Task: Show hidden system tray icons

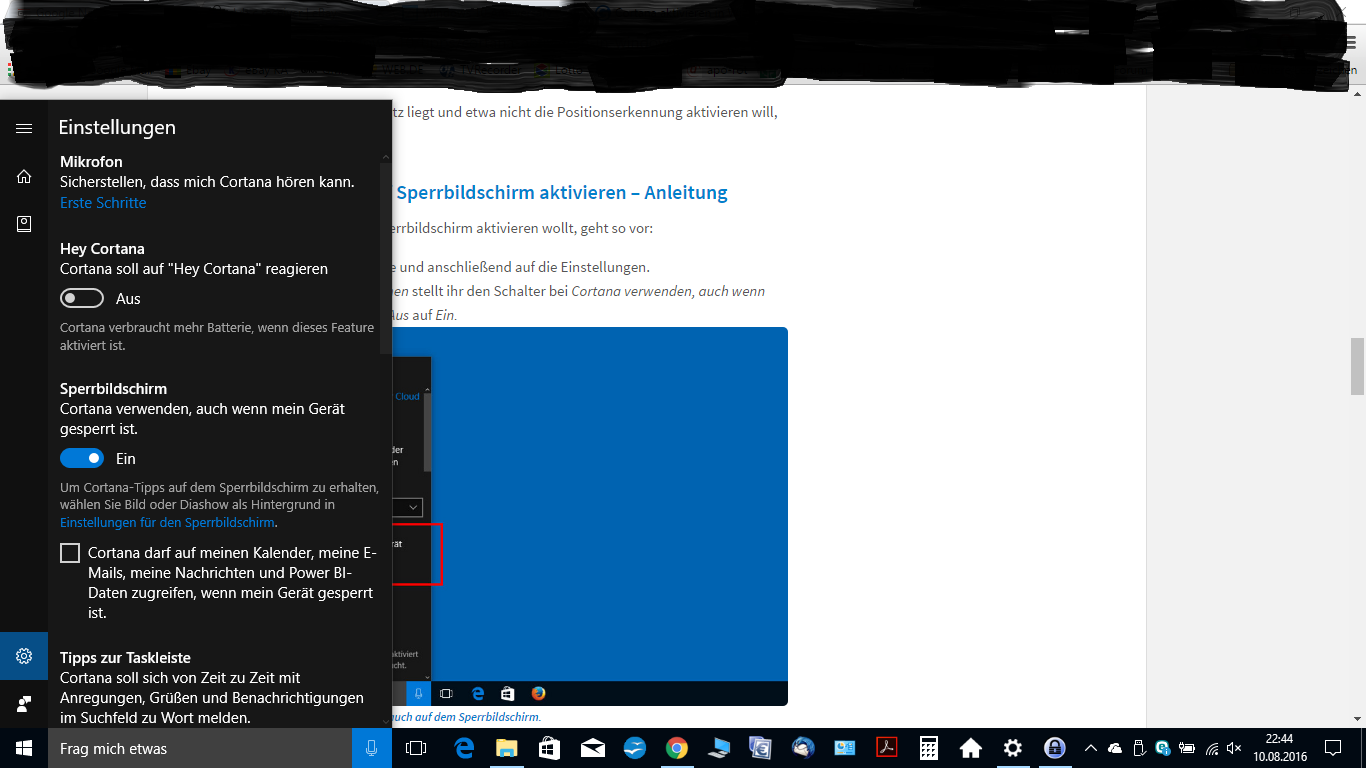Action: 1091,748
